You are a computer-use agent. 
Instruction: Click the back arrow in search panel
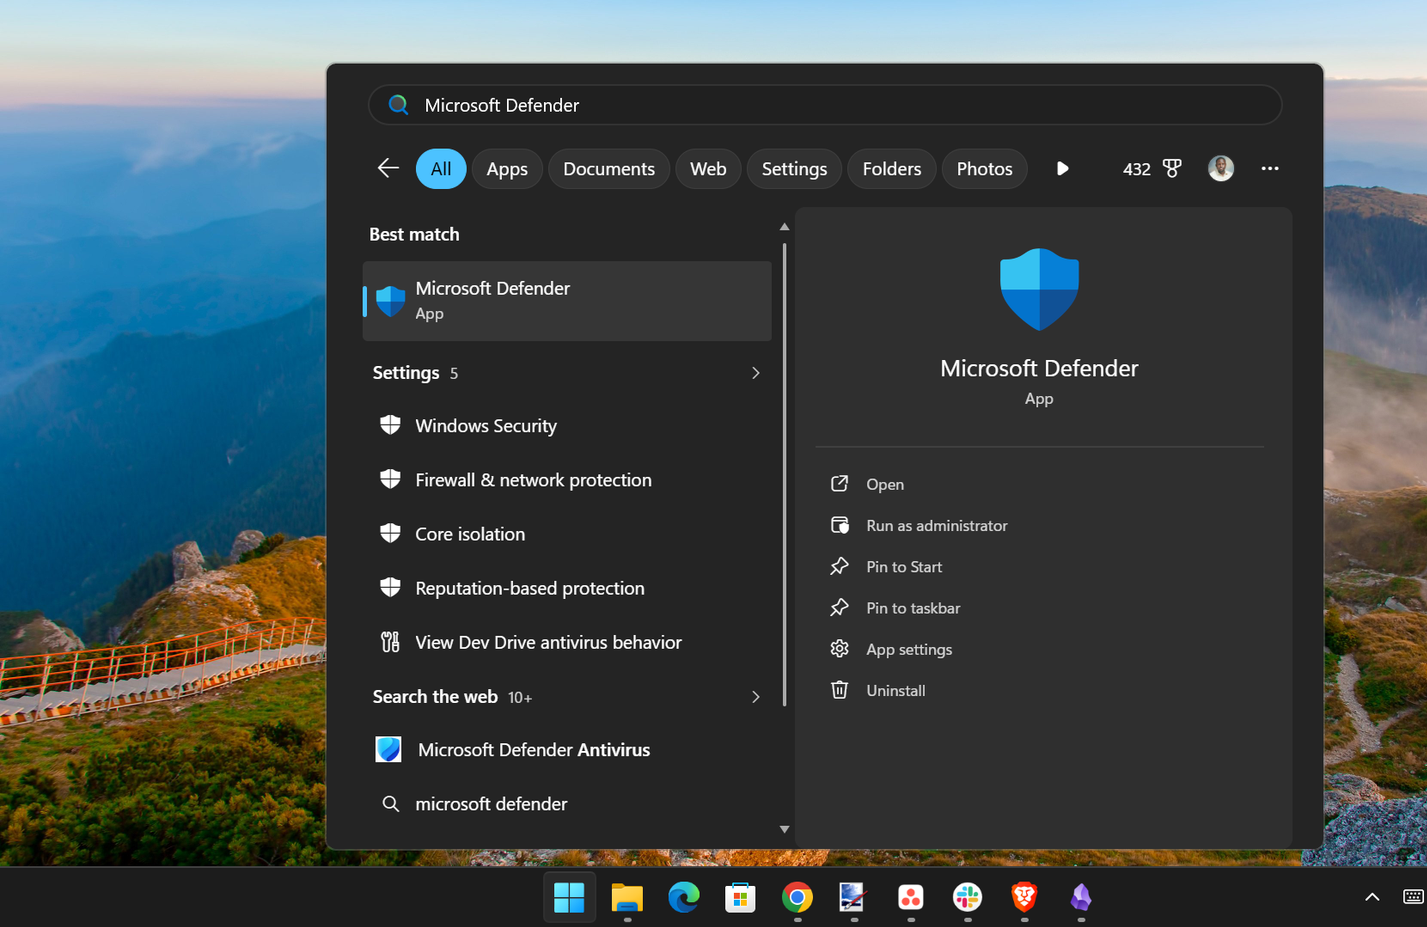tap(388, 168)
